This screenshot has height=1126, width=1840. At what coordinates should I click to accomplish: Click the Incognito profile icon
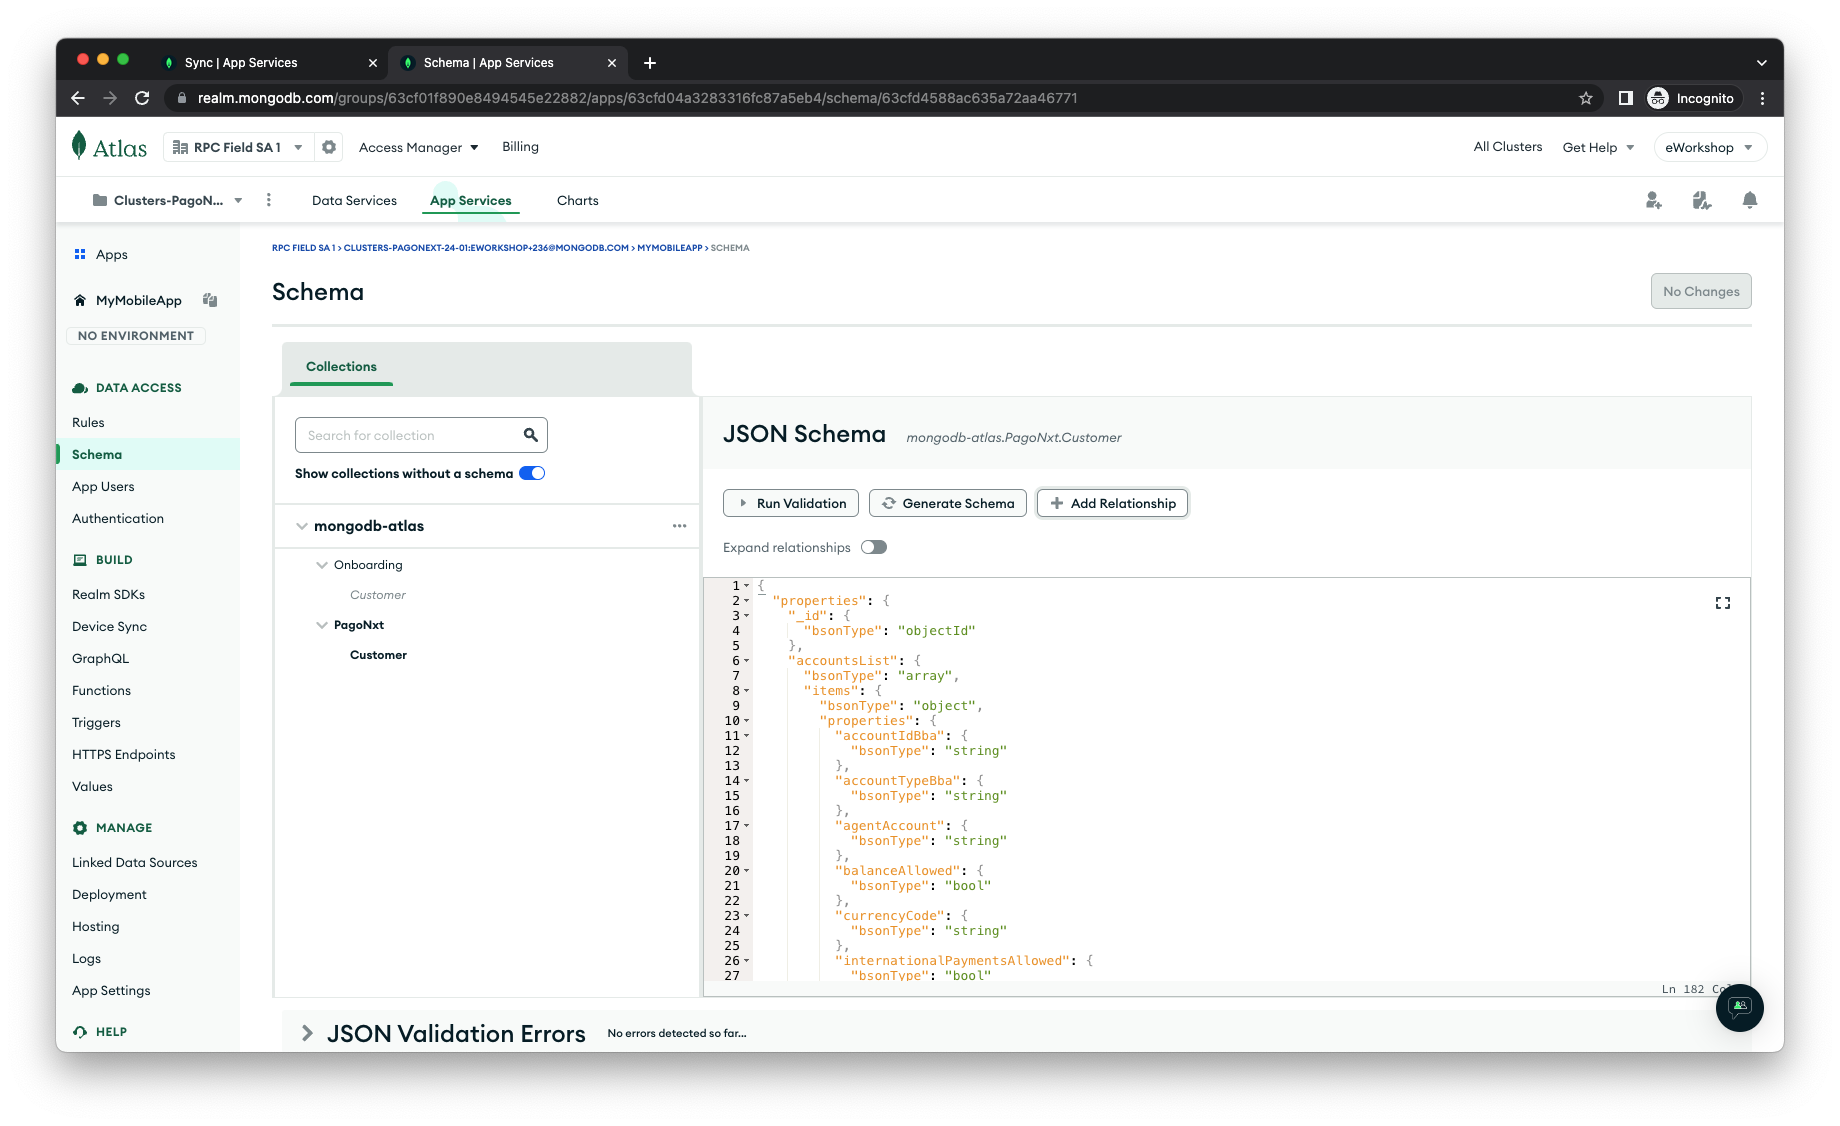click(1658, 98)
